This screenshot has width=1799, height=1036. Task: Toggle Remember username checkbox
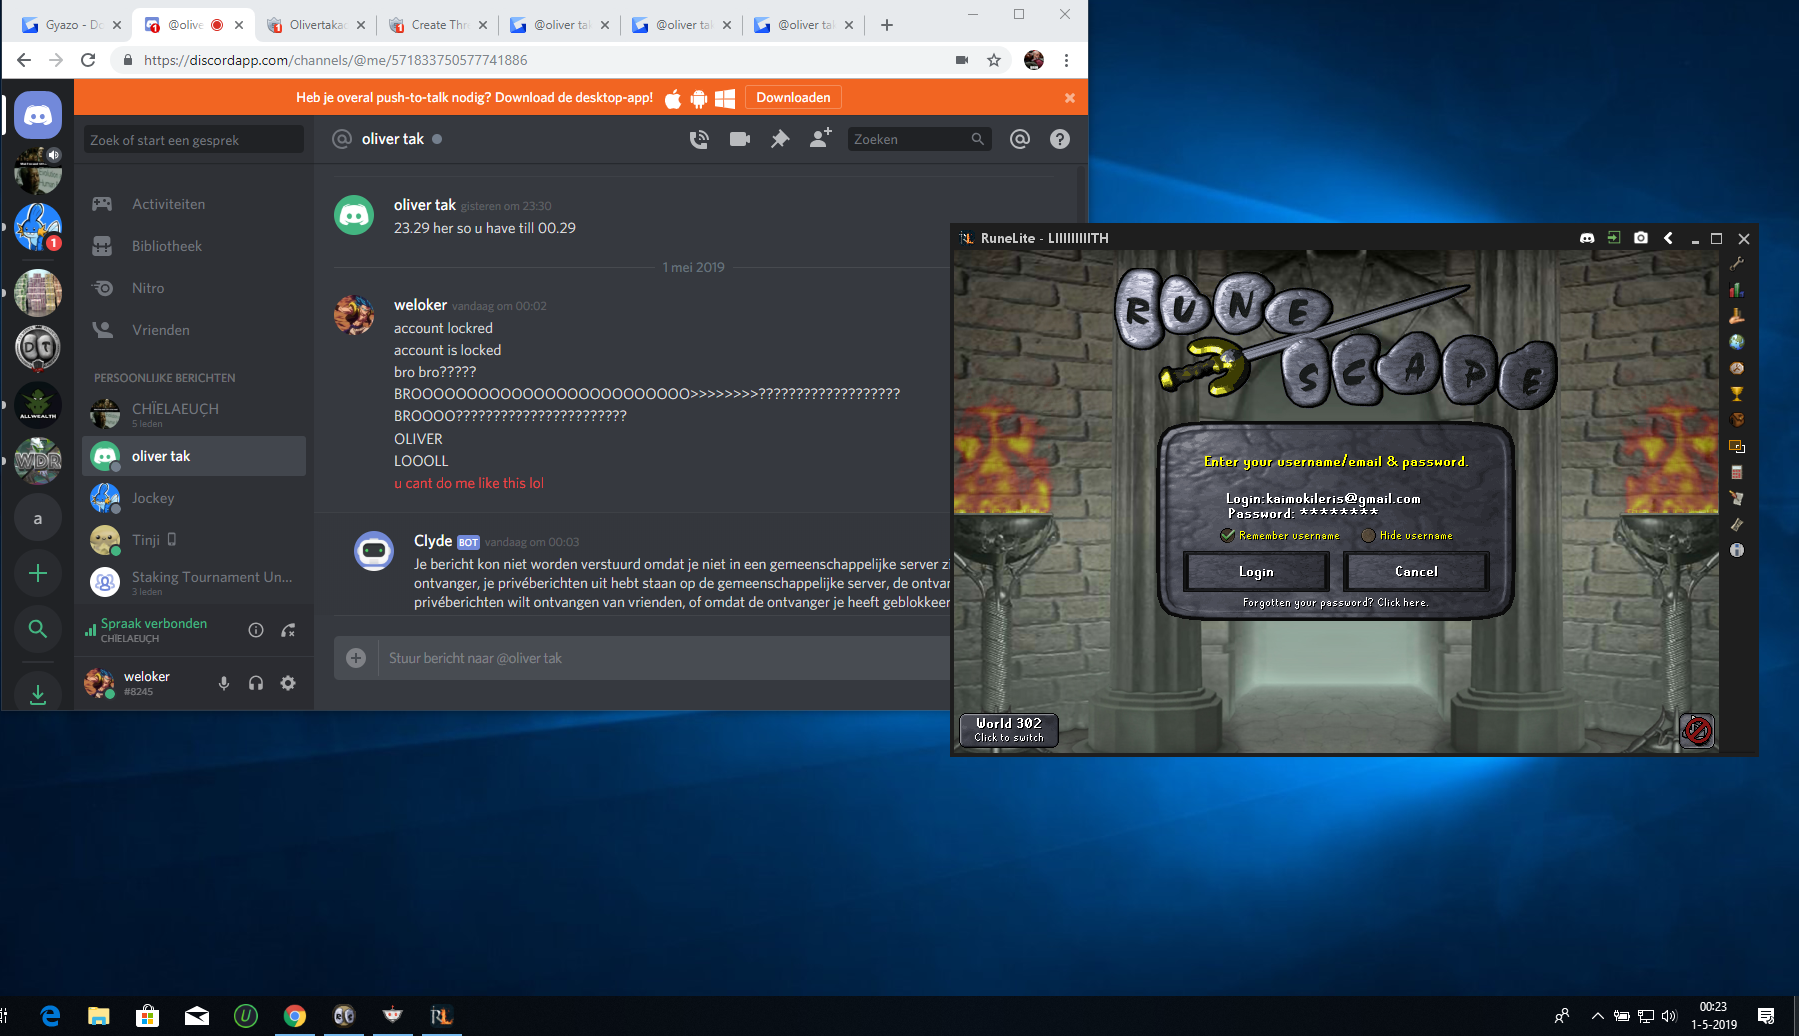coord(1227,535)
